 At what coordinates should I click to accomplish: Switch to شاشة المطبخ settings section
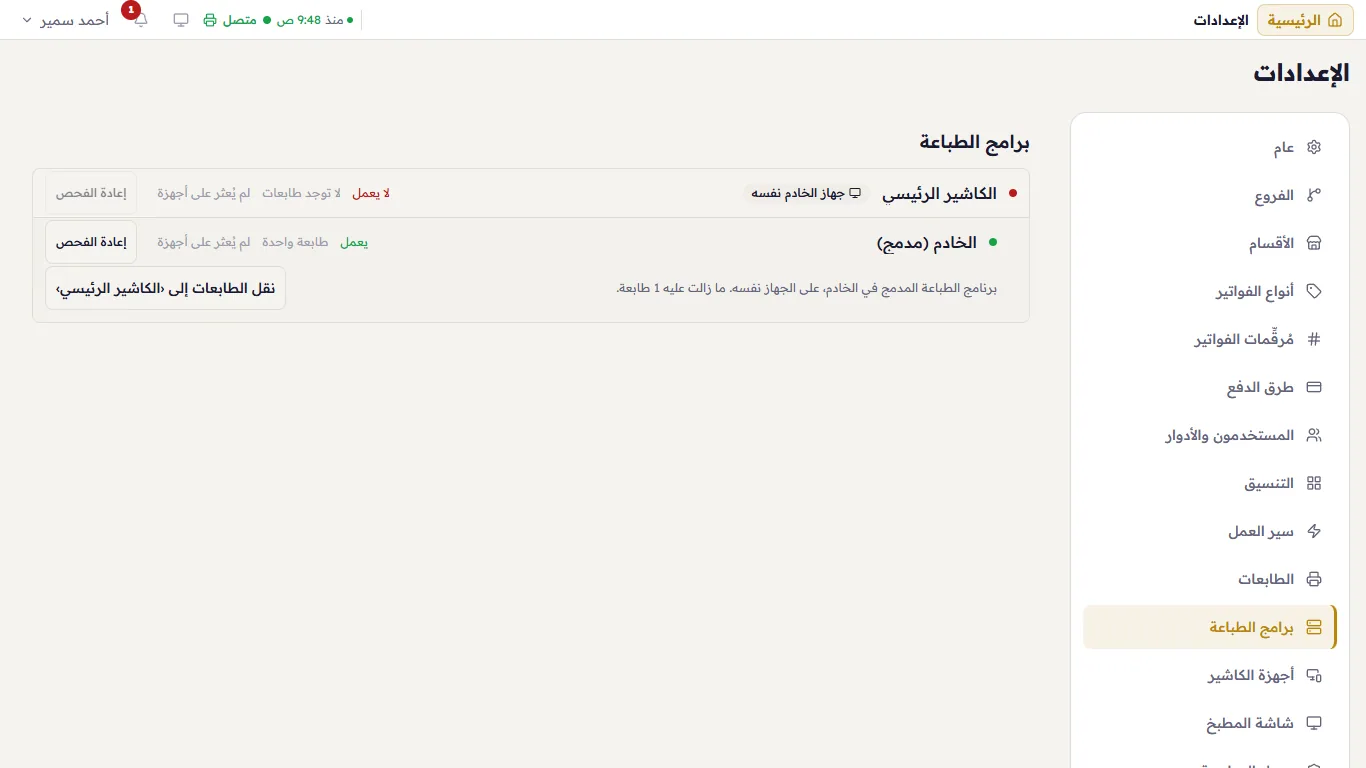[x=1210, y=724]
